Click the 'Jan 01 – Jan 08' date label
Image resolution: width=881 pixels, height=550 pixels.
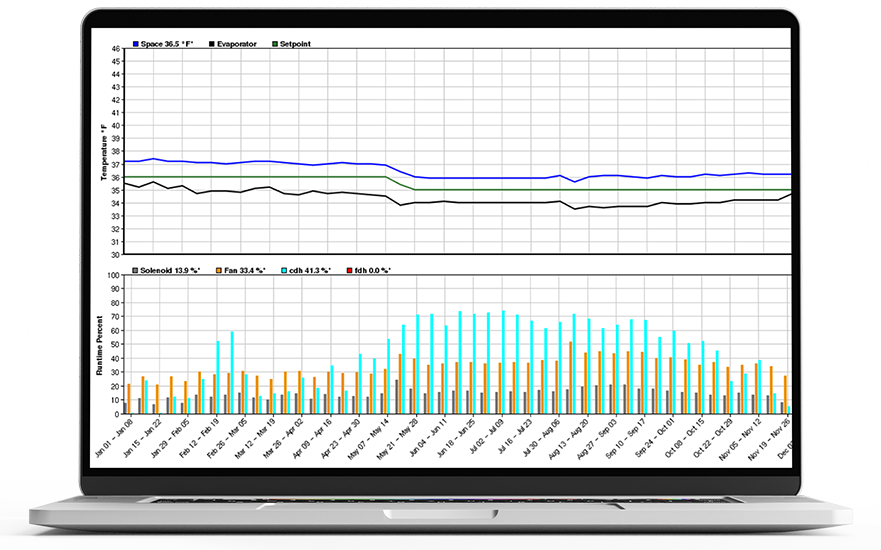tap(114, 437)
